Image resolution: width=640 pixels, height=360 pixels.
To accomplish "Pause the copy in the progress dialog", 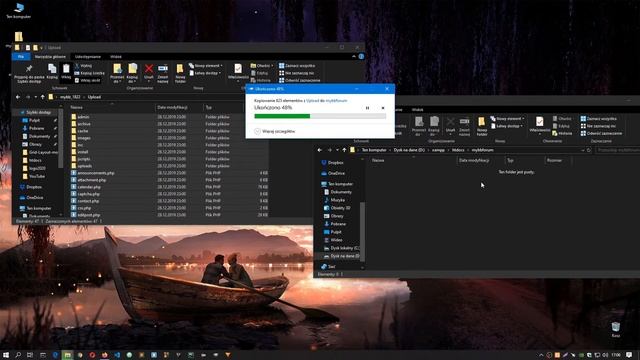I will (367, 108).
